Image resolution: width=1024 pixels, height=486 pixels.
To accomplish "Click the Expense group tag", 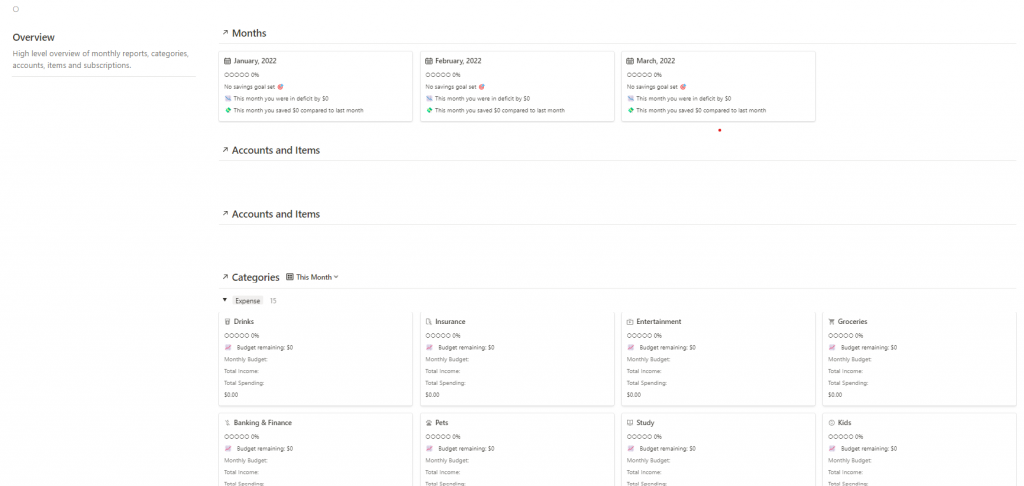I will [x=248, y=300].
